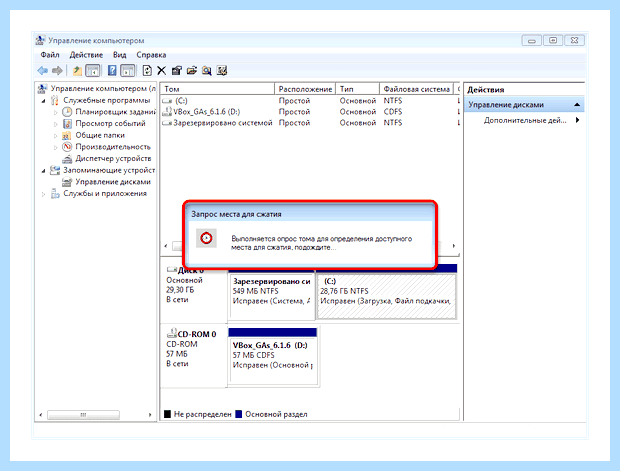
Task: Open the Help question-mark toolbar icon
Action: (112, 71)
